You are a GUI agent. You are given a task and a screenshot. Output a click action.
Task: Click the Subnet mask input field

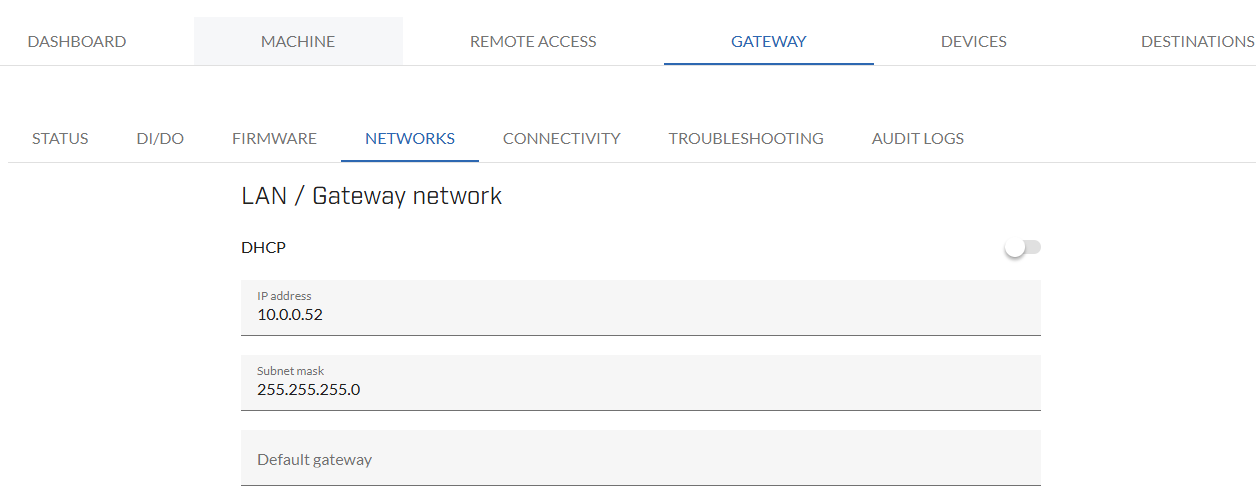click(x=641, y=383)
